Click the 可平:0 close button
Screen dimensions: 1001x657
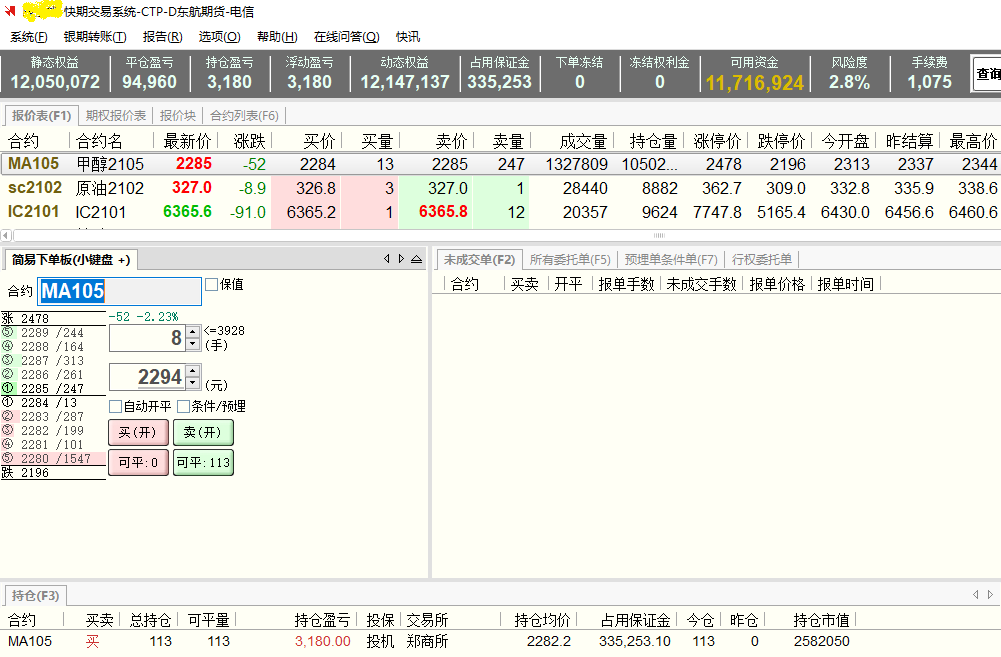coord(138,462)
